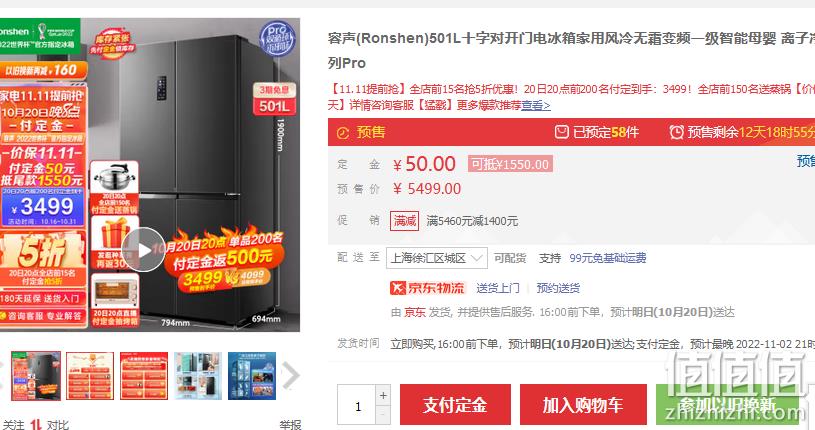
Task: Open the 上海徐汇区城区 delivery dropdown
Action: (437, 258)
